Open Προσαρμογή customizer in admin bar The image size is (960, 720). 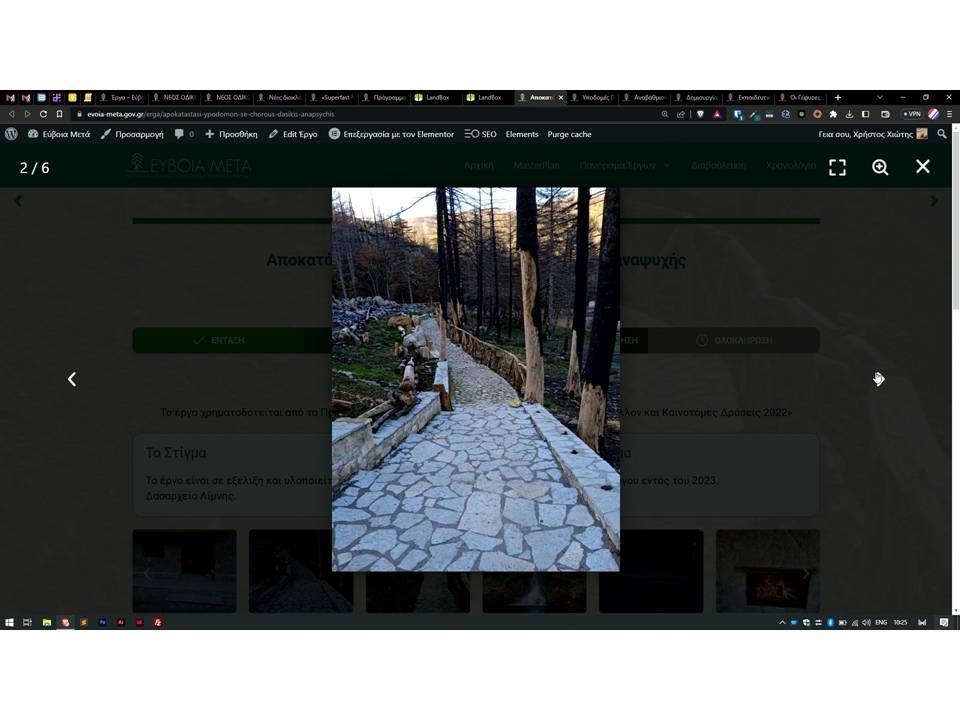click(132, 134)
